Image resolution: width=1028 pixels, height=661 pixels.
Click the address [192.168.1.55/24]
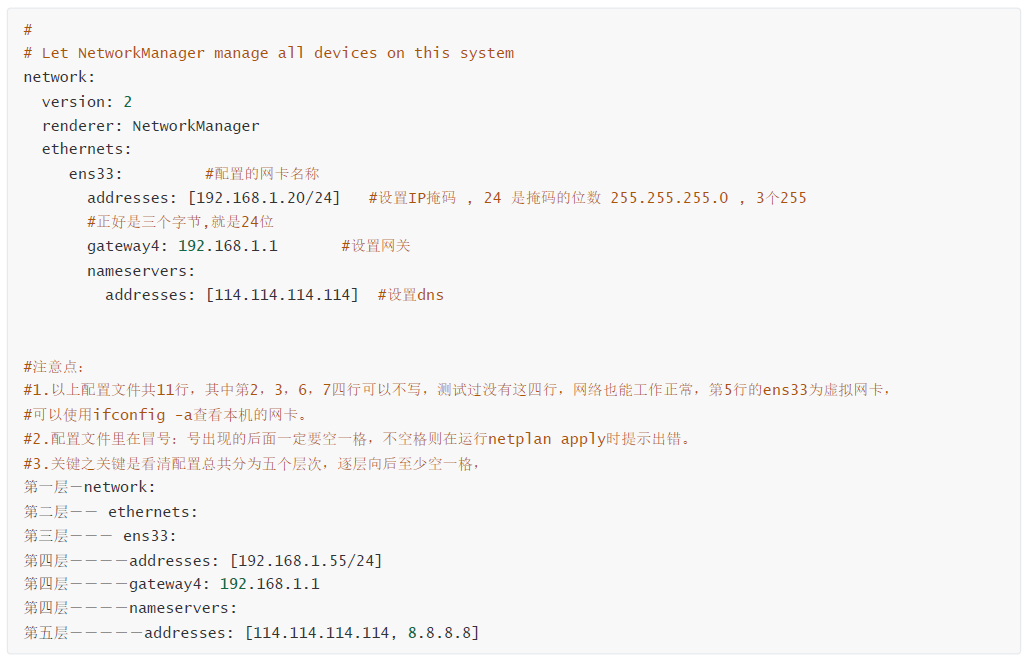click(306, 561)
